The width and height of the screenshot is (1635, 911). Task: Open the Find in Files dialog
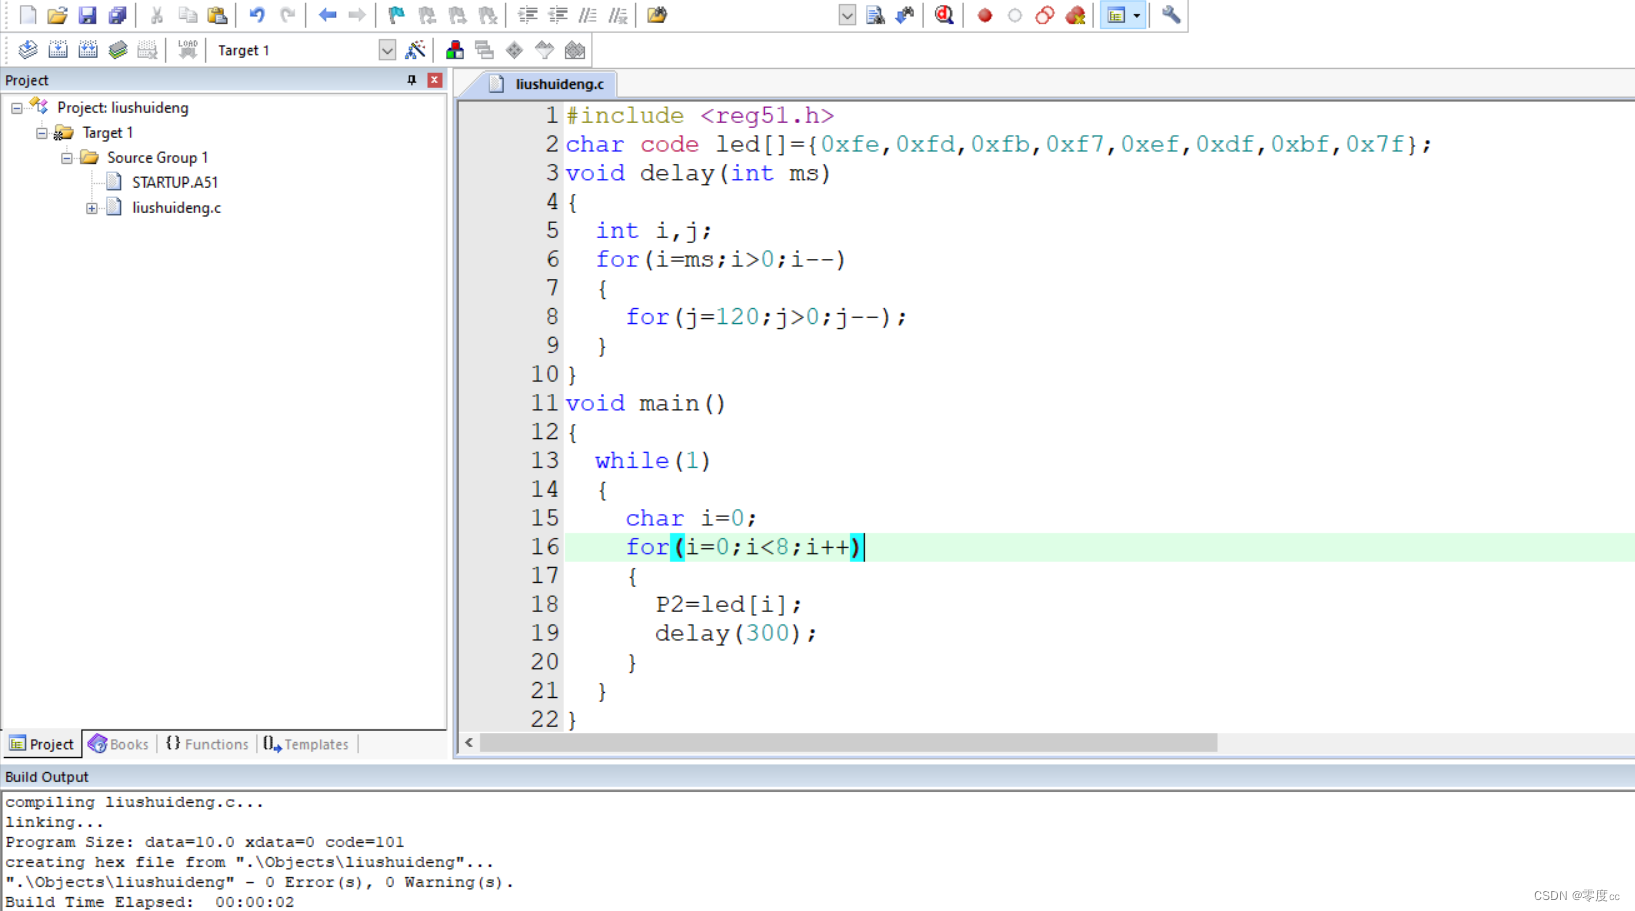pos(657,15)
